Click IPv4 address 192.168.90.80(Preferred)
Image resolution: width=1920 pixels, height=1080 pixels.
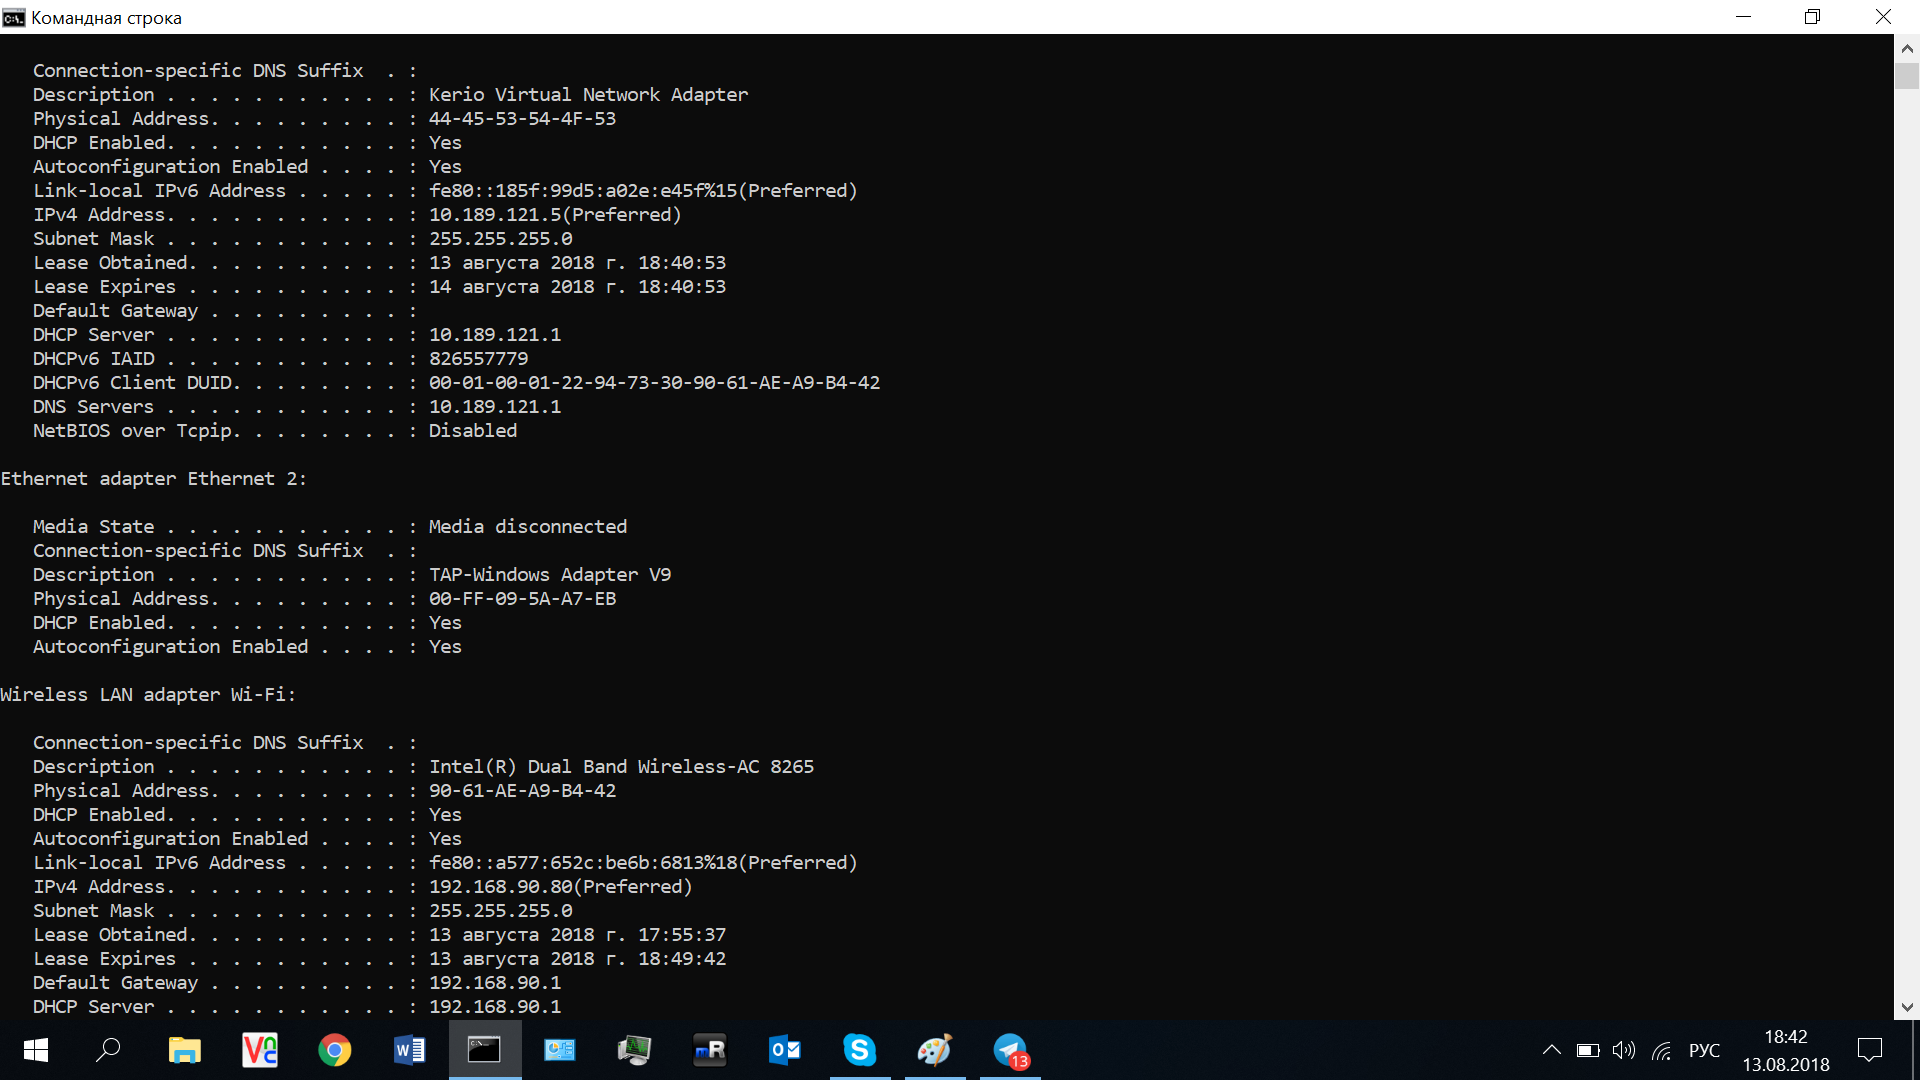pos(560,886)
